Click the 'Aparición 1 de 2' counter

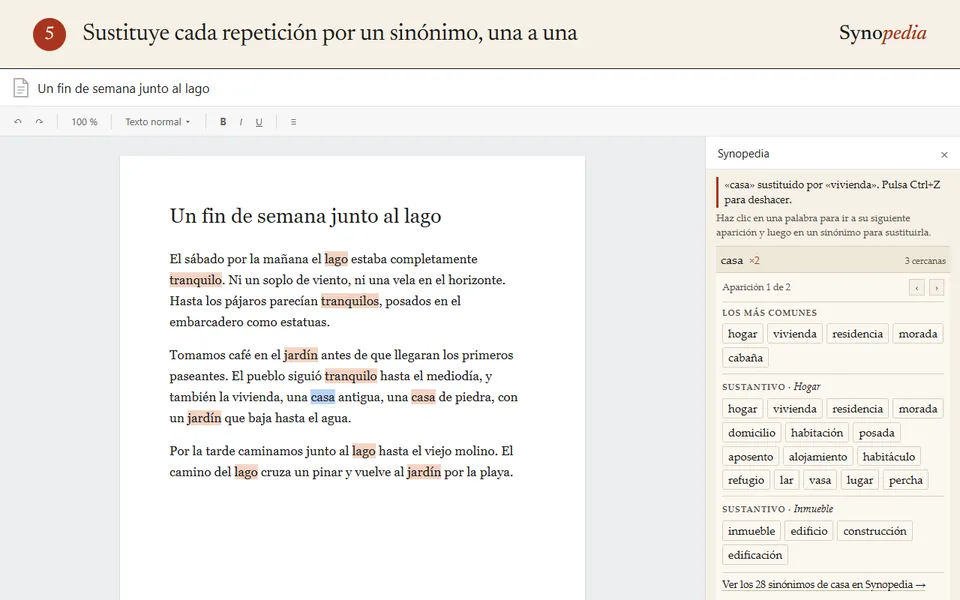(x=756, y=287)
